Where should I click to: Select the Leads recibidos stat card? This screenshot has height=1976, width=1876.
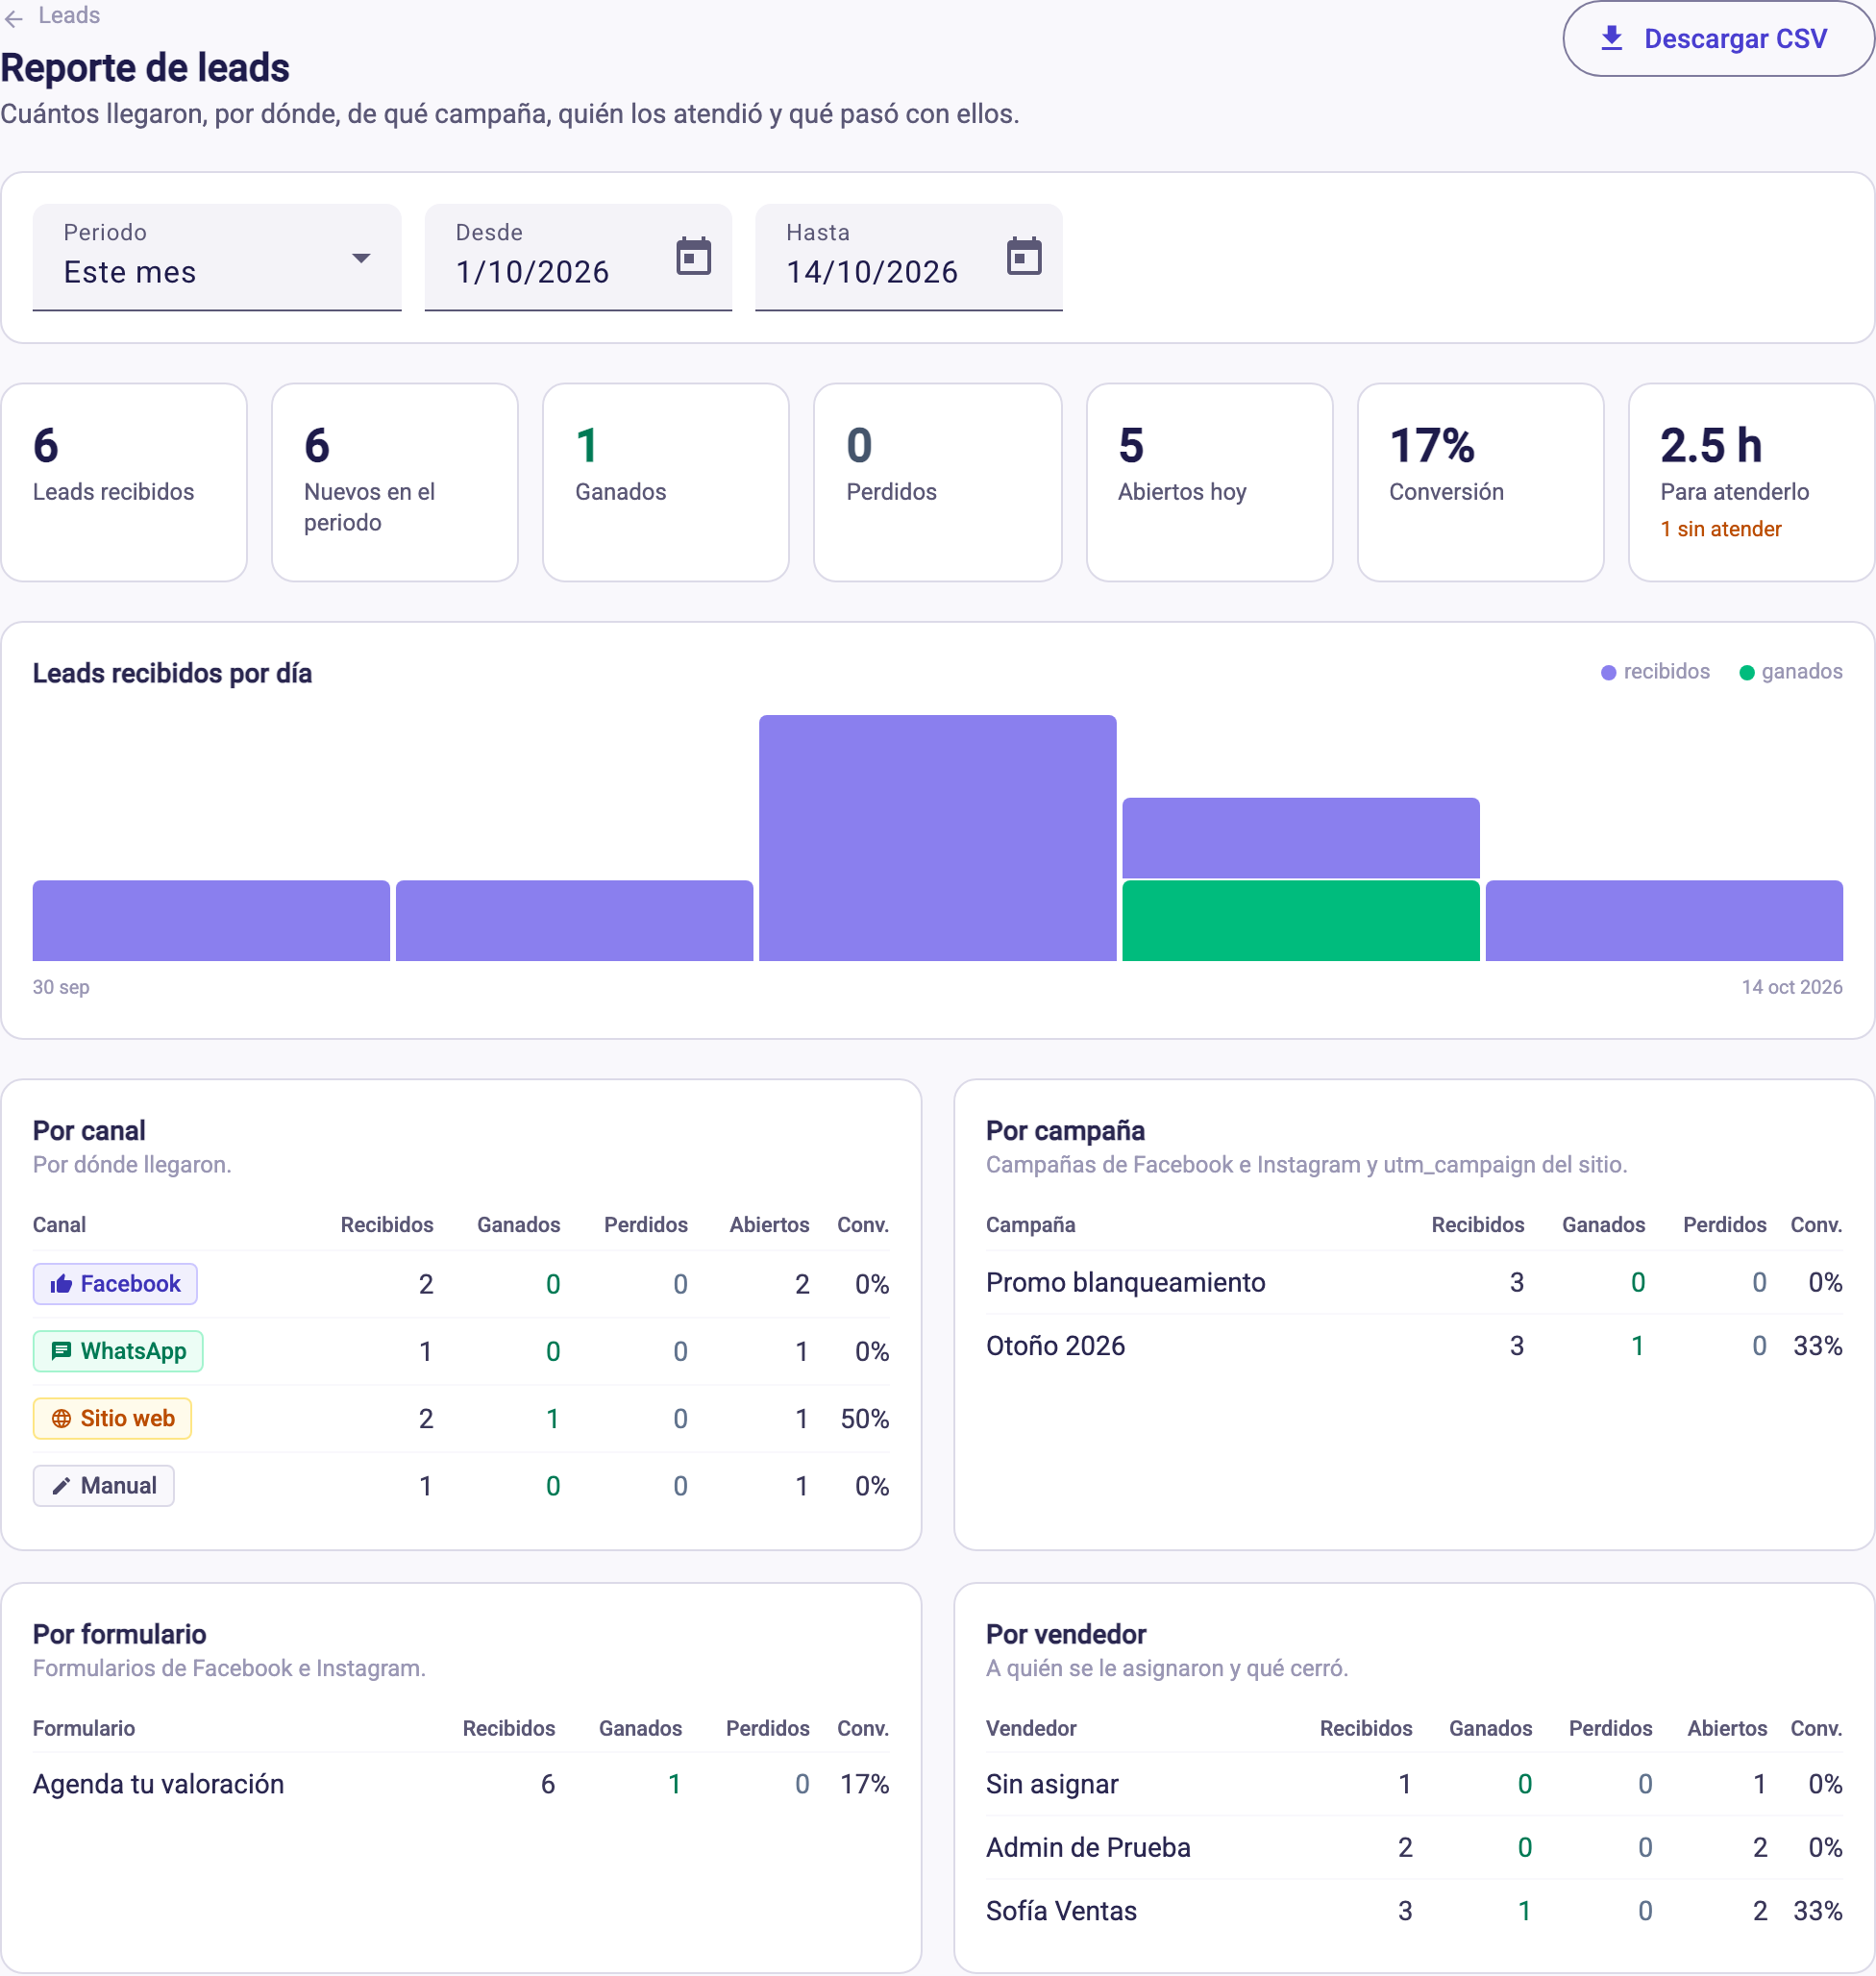coord(124,482)
